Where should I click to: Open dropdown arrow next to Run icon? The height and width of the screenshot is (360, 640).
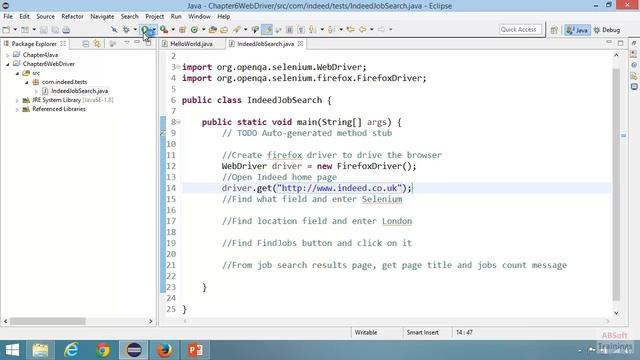click(153, 30)
